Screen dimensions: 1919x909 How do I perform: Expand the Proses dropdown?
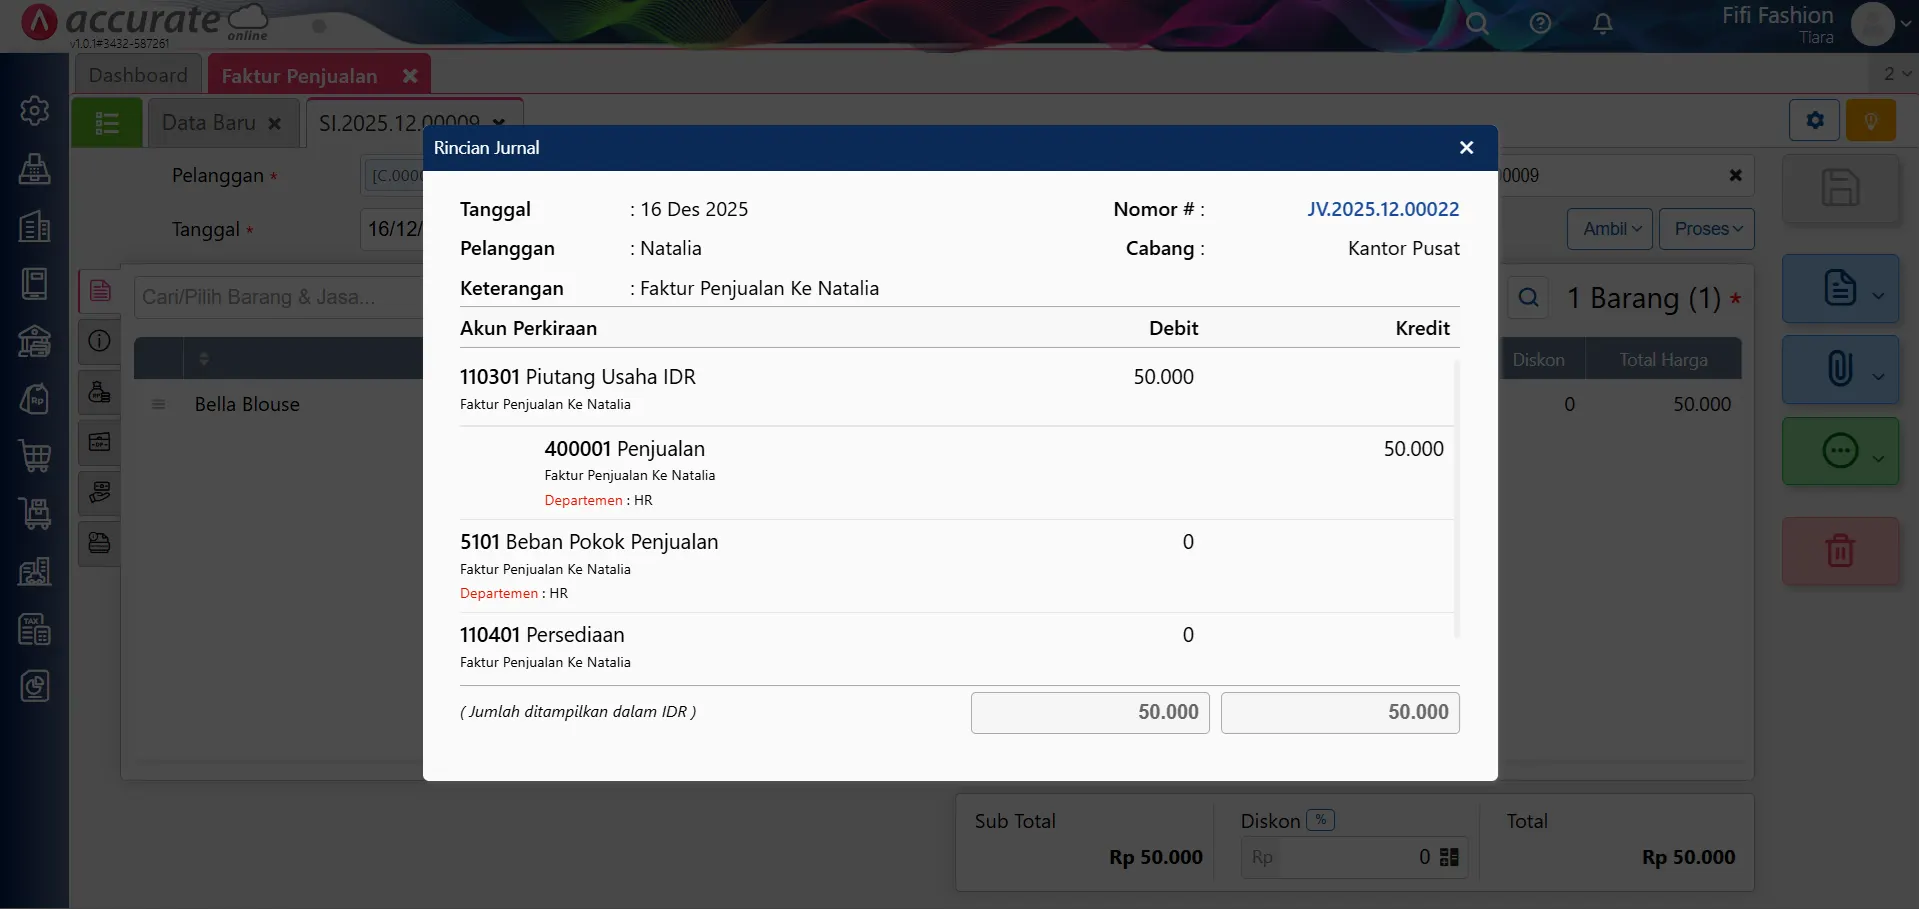click(1707, 229)
